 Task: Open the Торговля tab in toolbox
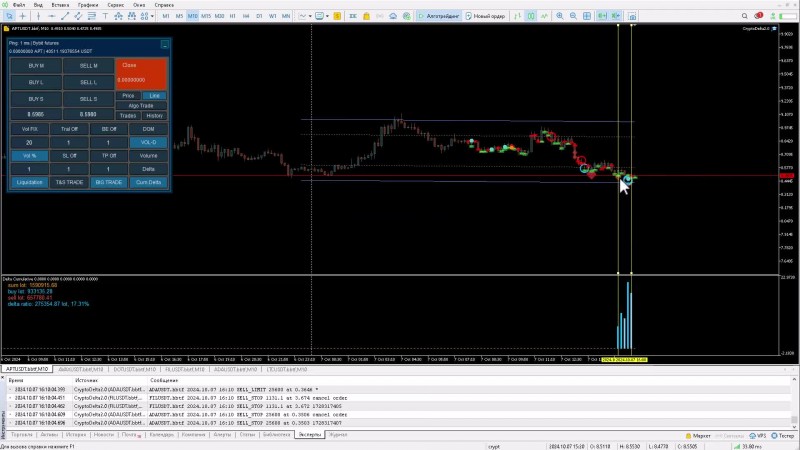click(21, 435)
